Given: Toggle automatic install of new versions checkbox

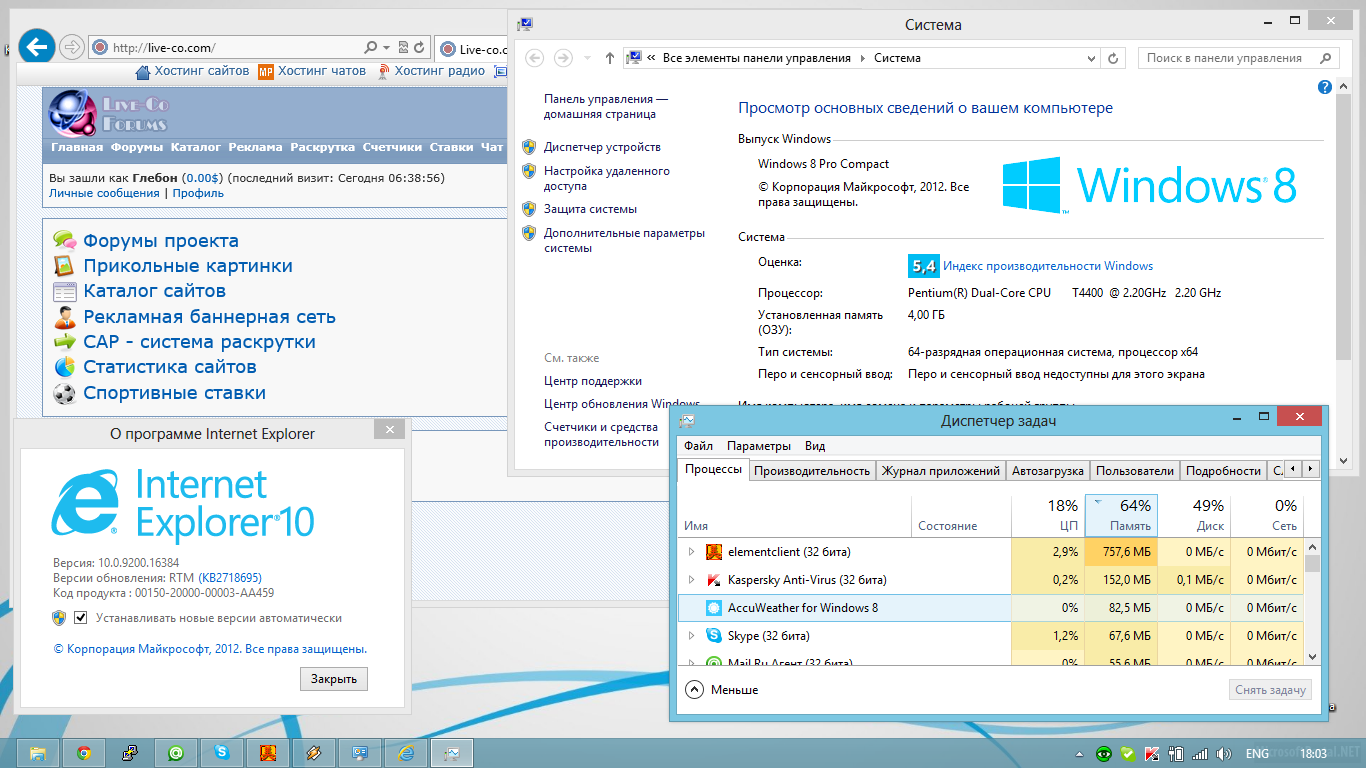Looking at the screenshot, I should pos(81,618).
